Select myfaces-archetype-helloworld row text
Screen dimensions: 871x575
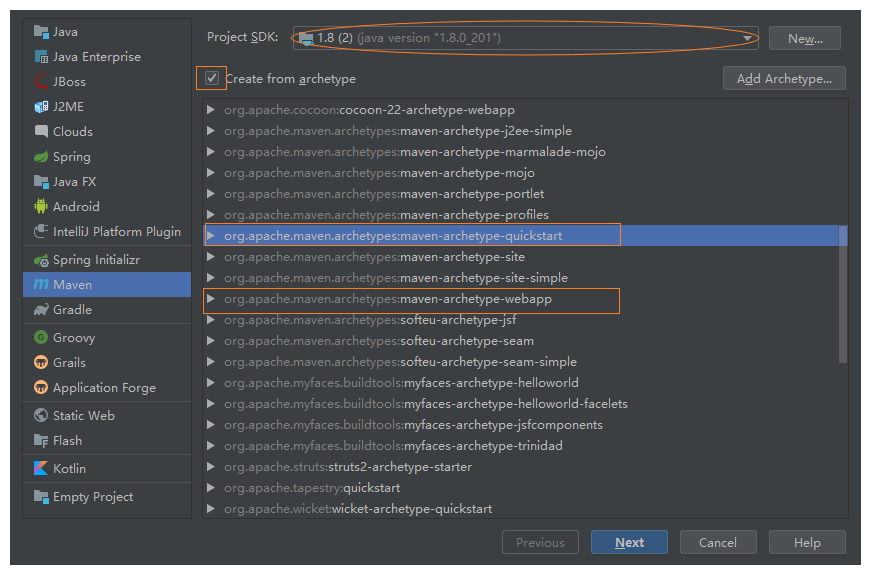click(402, 383)
